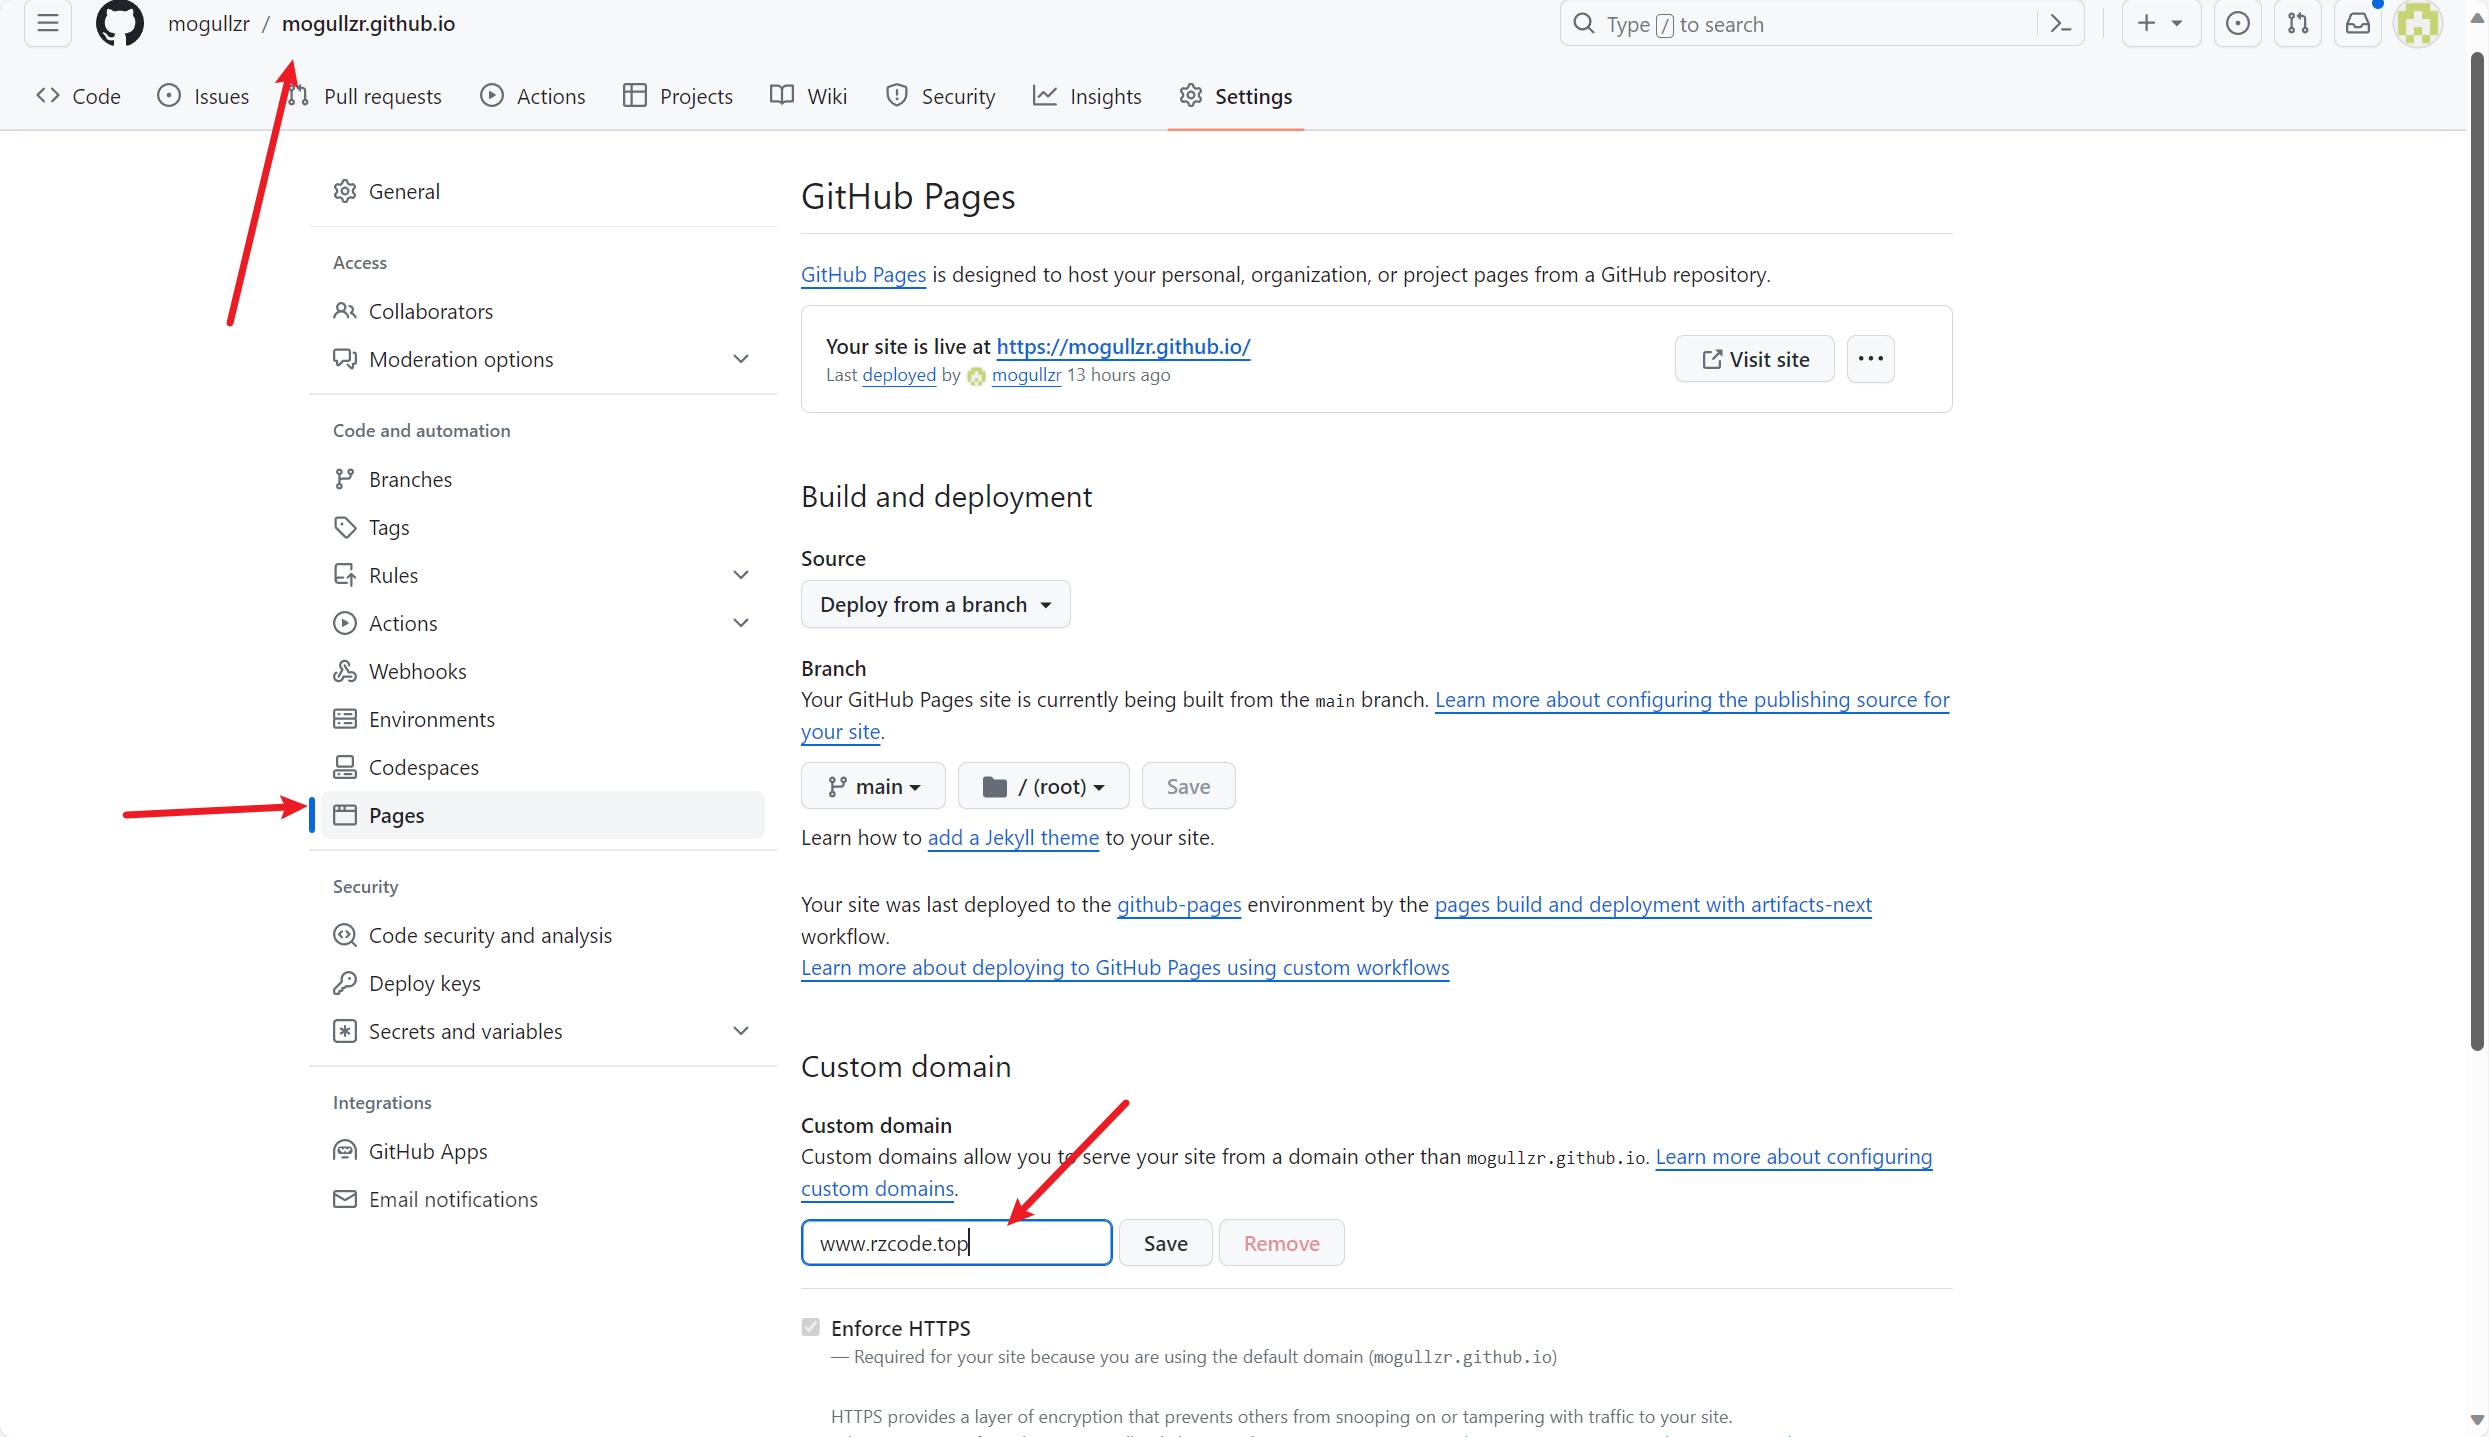Open the Deploy from a branch dropdown

[935, 604]
